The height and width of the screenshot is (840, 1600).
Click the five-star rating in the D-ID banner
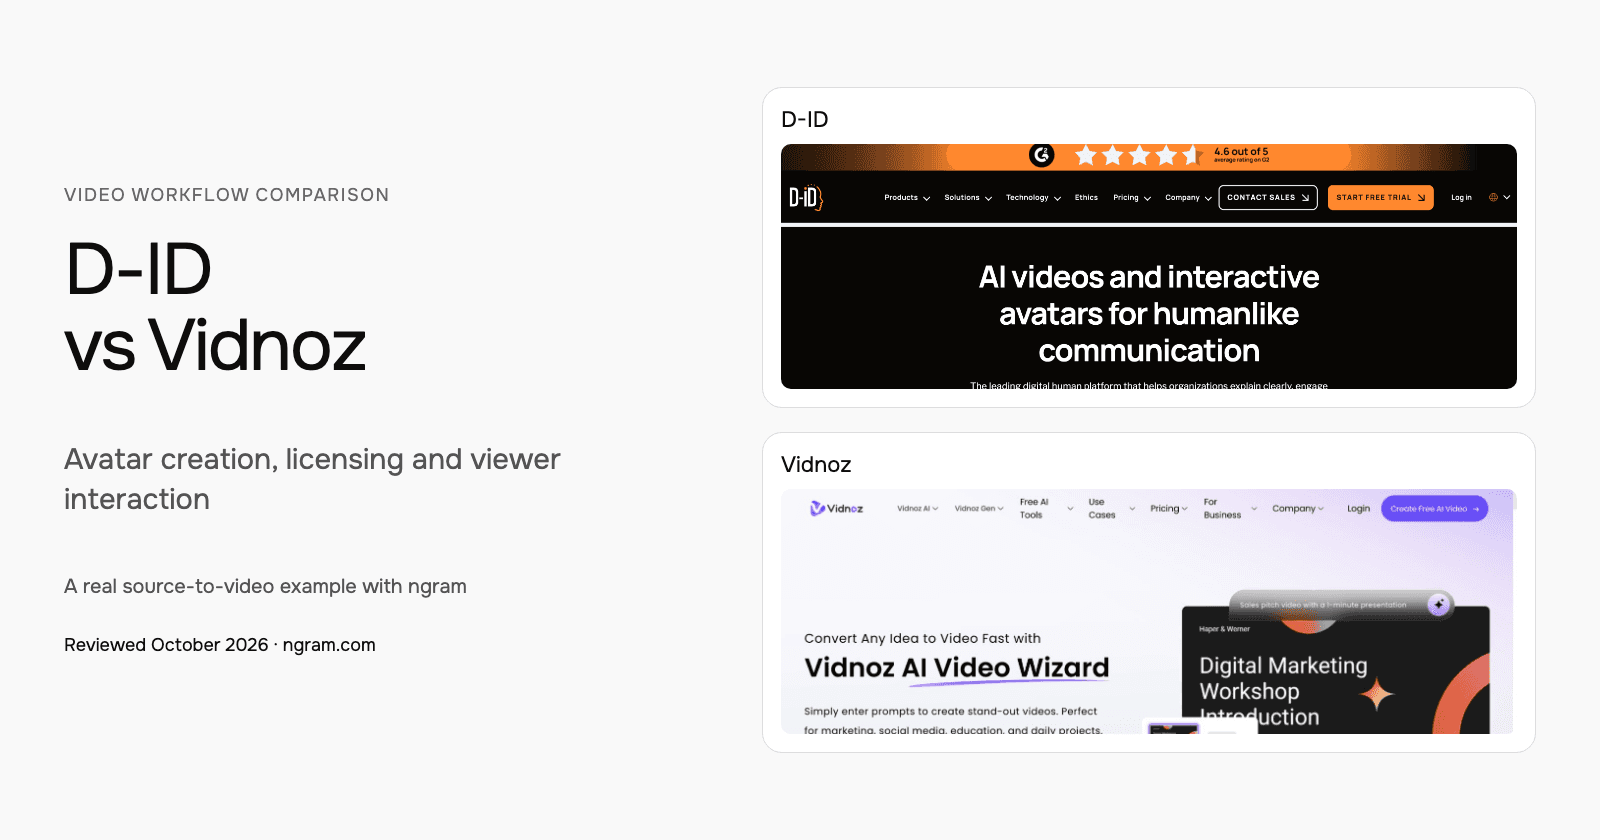pos(1138,155)
